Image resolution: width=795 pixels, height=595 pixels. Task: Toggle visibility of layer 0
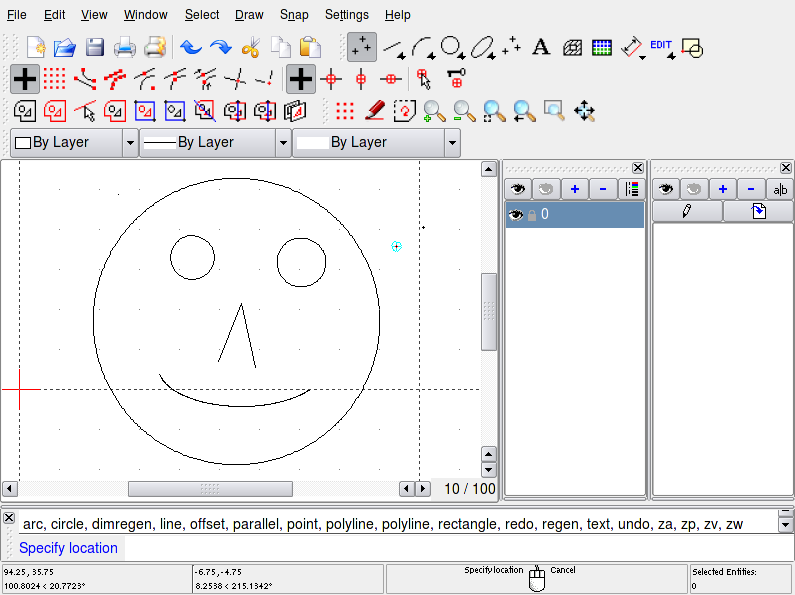point(516,214)
